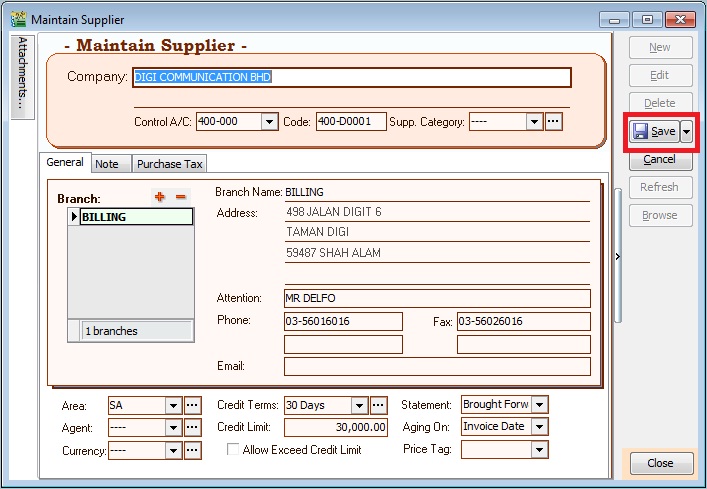Screen dimensions: 707x489
Task: Expand the Statement dropdown
Action: click(540, 405)
